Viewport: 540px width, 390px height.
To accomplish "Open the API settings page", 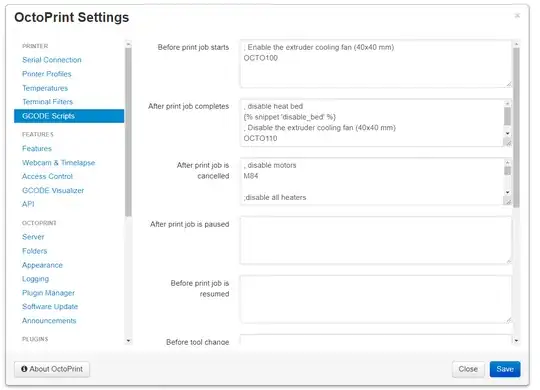I will [x=28, y=204].
